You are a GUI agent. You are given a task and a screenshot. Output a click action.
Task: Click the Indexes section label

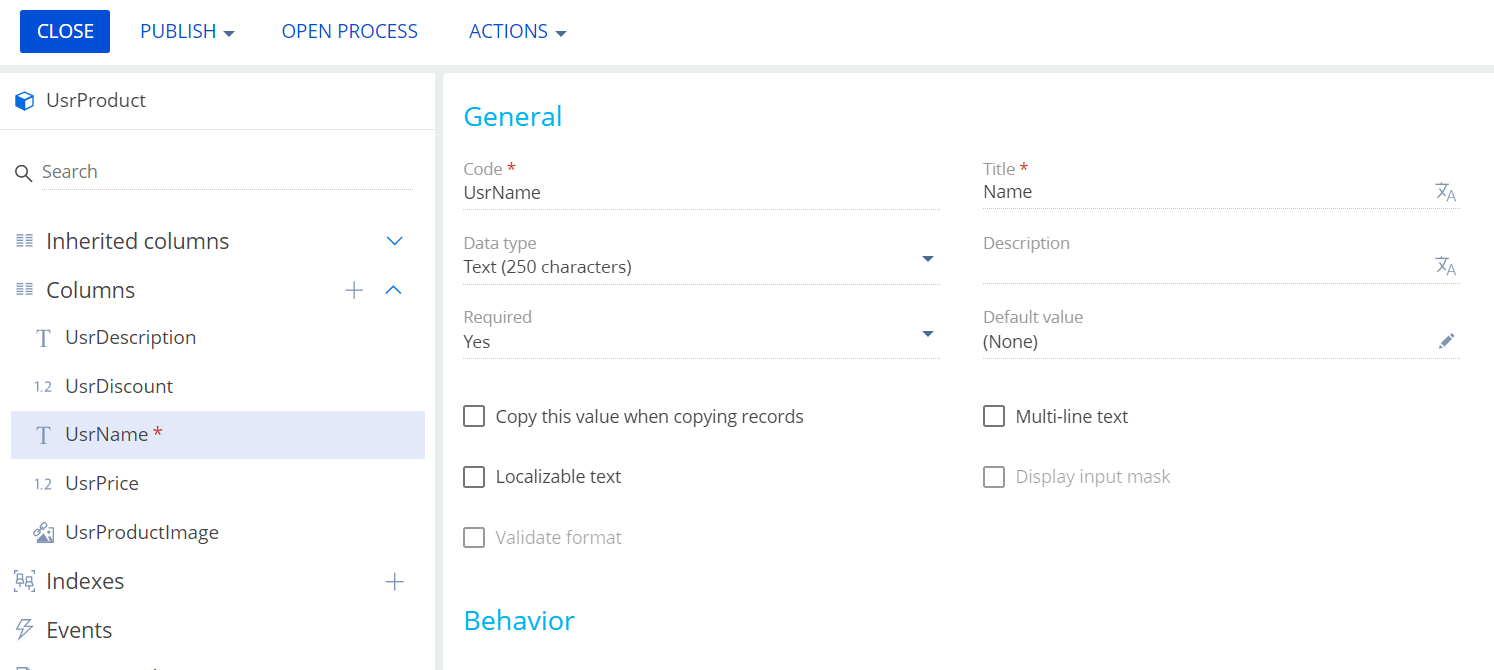(x=85, y=581)
